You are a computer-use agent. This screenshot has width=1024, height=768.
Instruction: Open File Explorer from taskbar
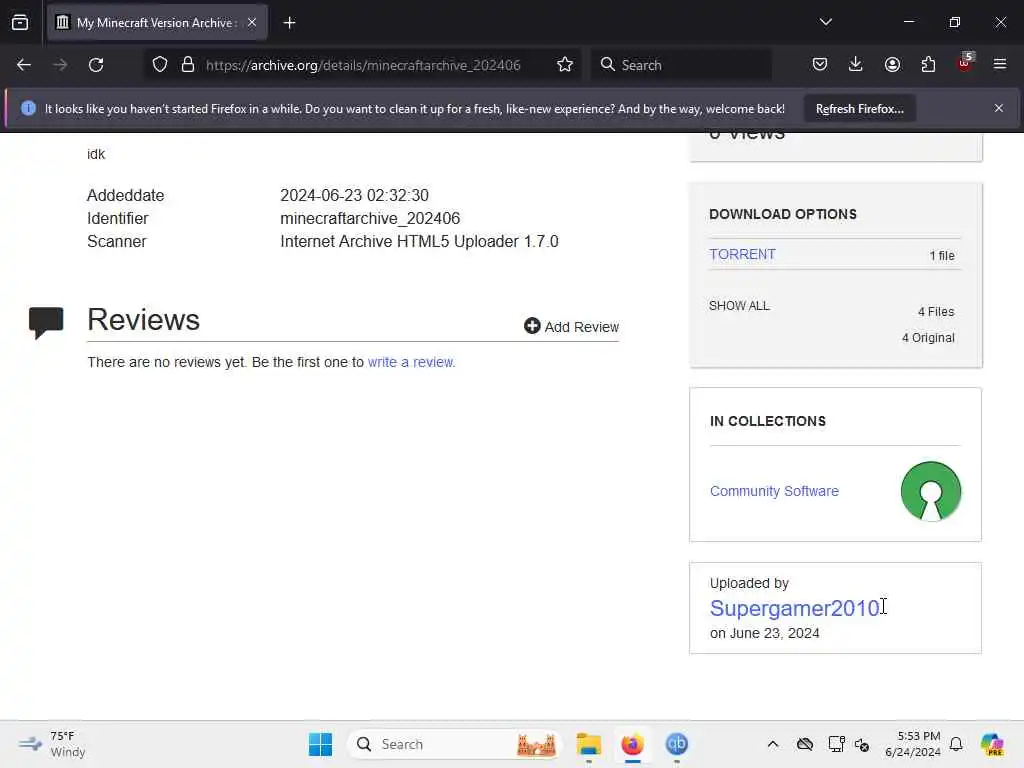point(588,744)
